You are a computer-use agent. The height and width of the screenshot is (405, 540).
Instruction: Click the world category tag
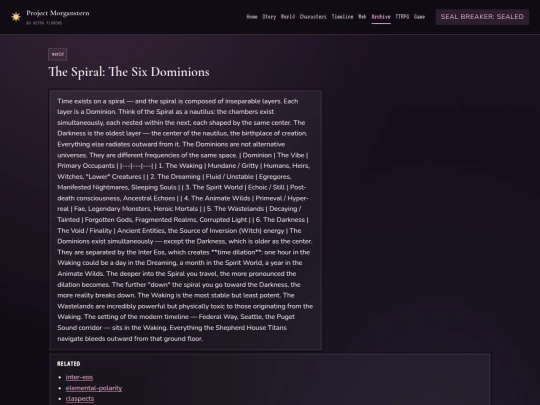coord(58,54)
